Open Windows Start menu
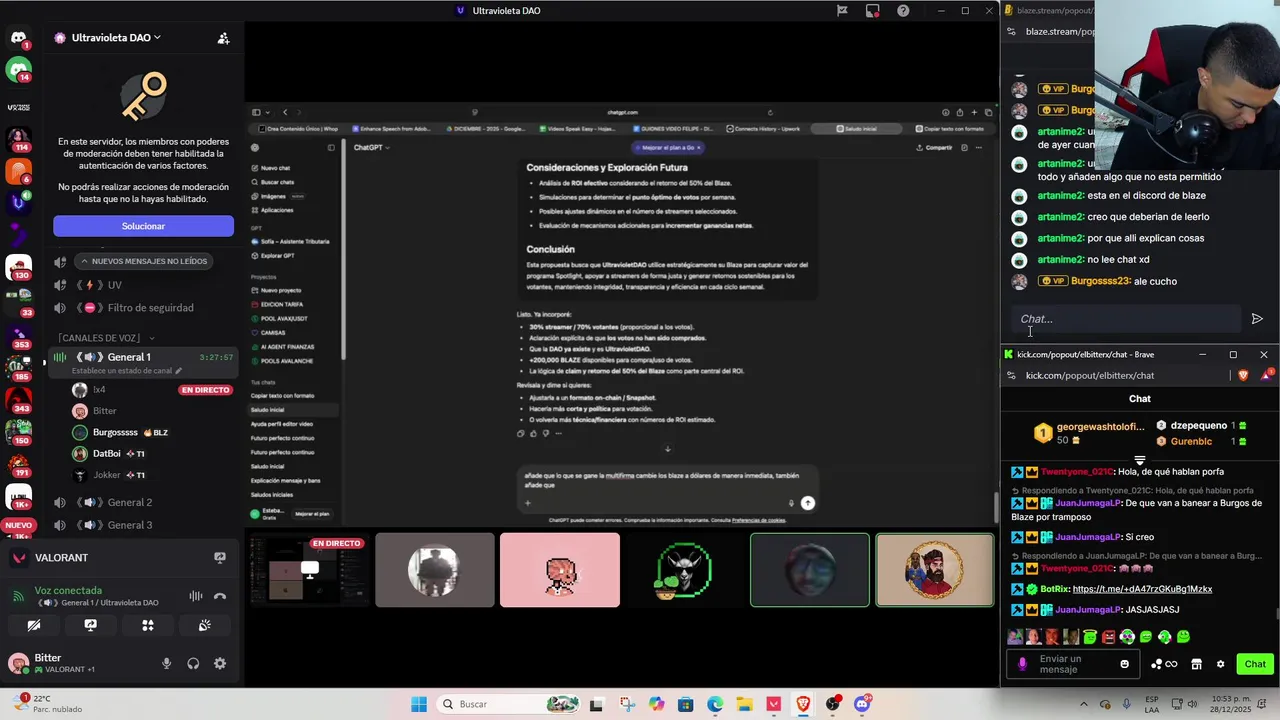Screen dimensions: 1280x720 pyautogui.click(x=418, y=704)
